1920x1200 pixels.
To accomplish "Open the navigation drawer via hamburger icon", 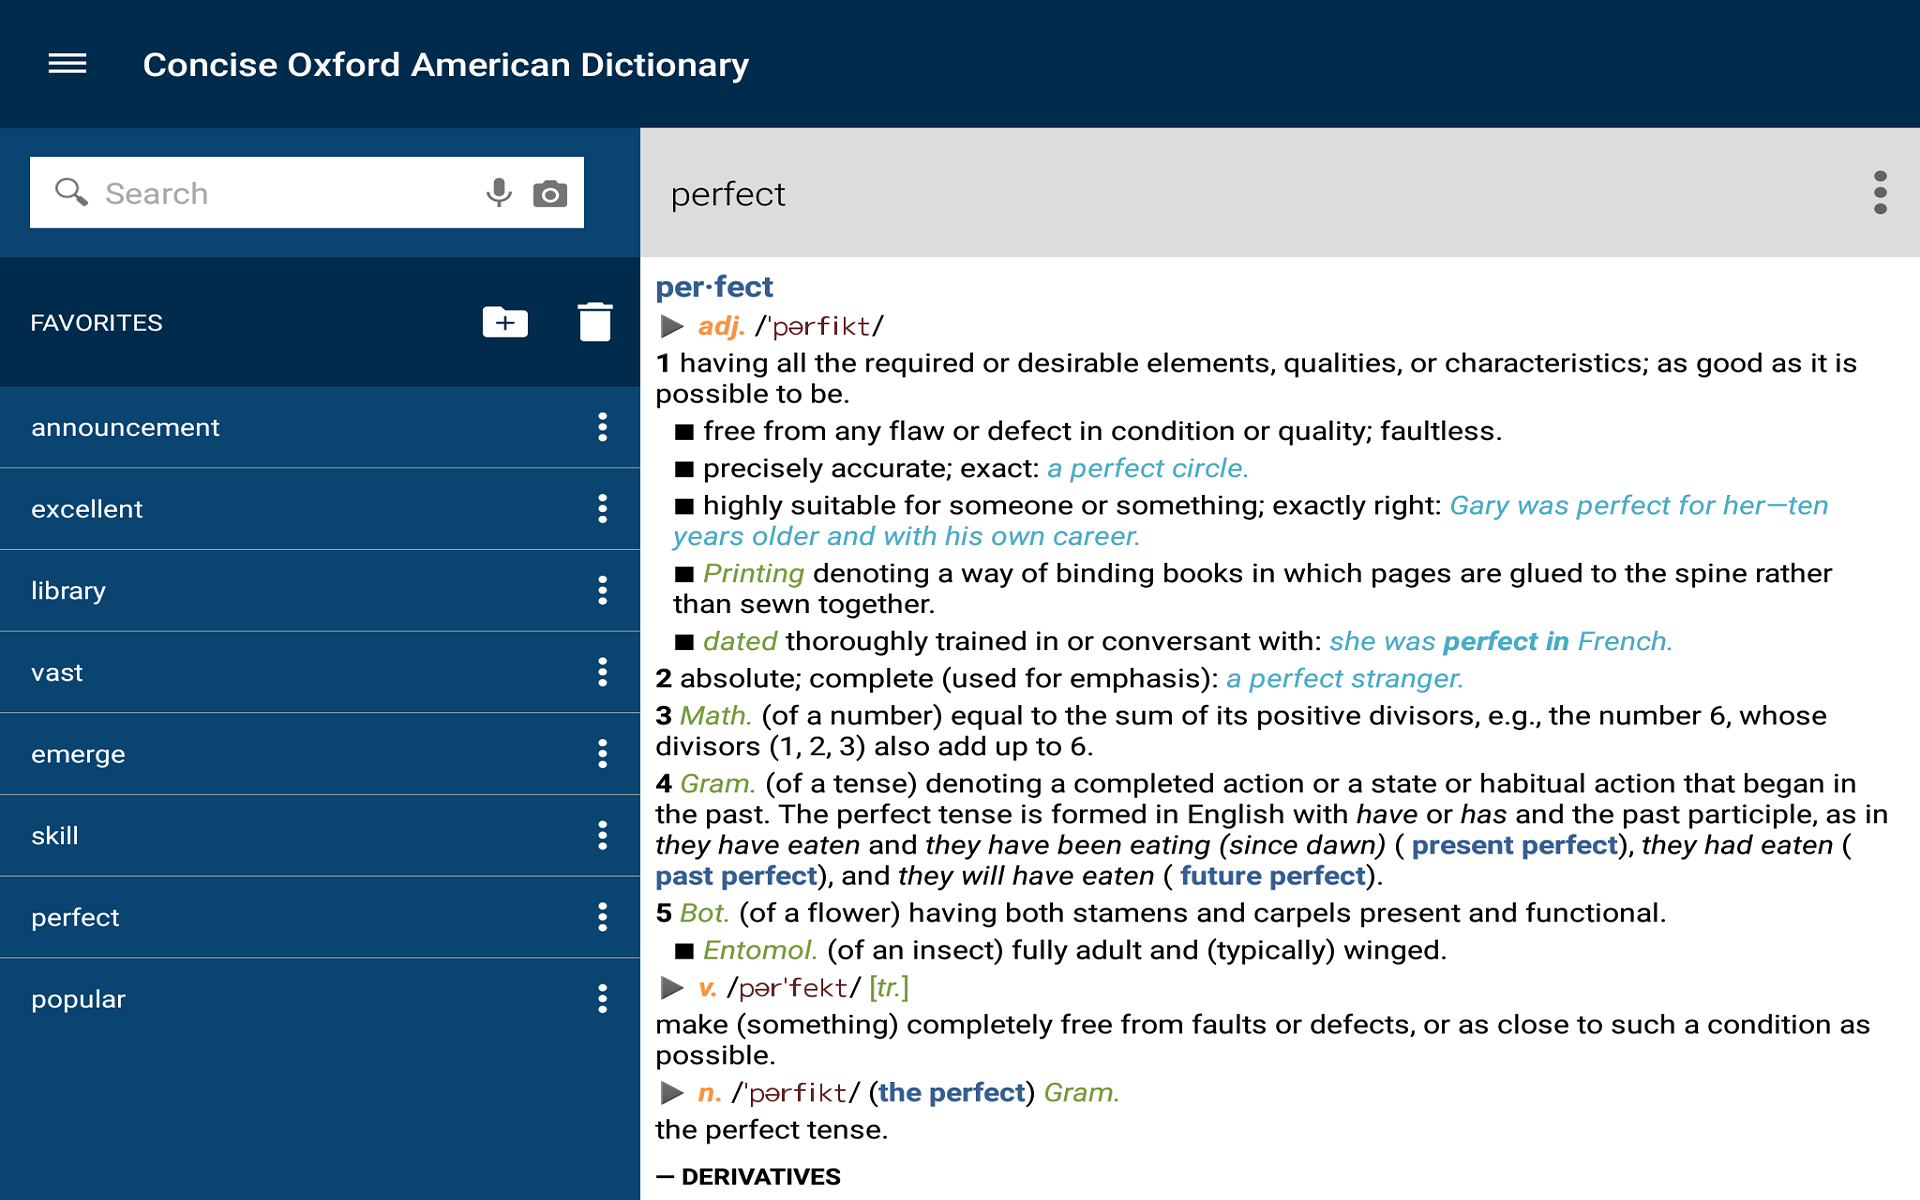I will [67, 64].
